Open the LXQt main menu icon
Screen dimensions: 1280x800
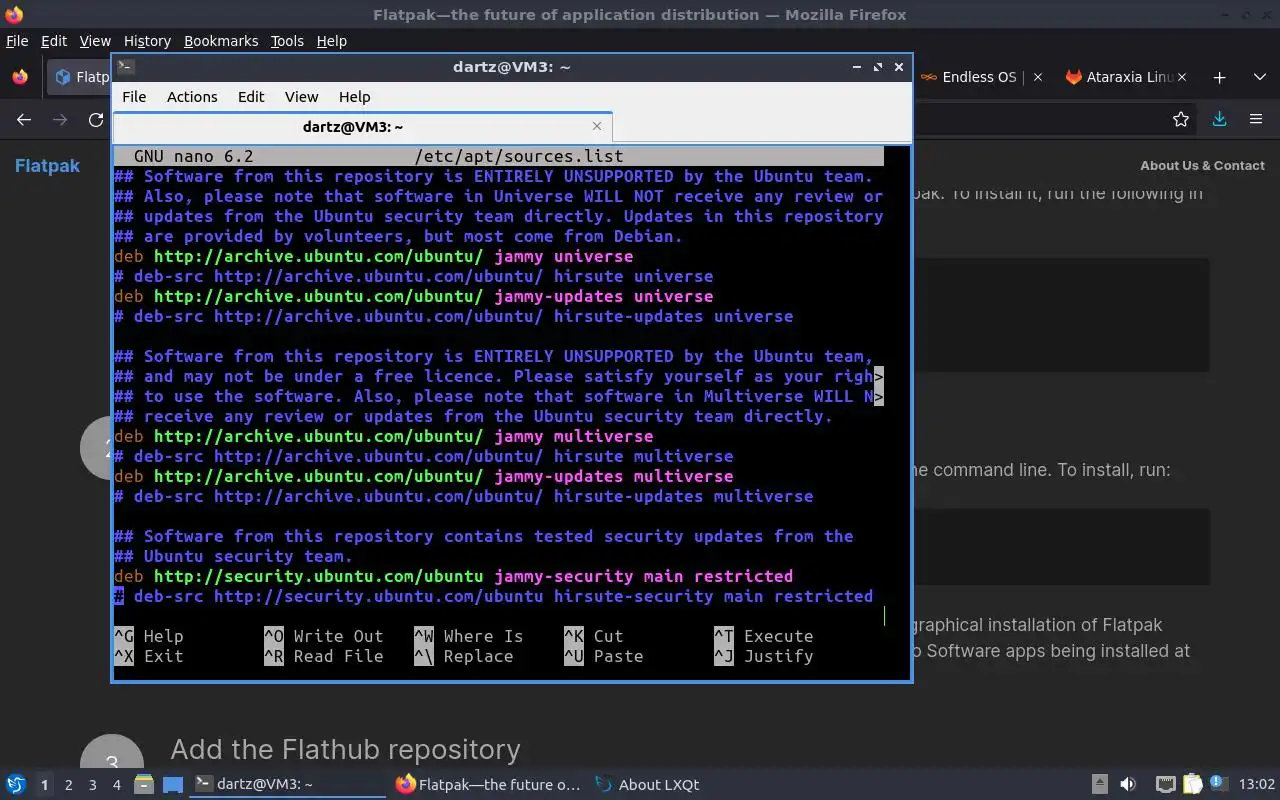[x=16, y=785]
